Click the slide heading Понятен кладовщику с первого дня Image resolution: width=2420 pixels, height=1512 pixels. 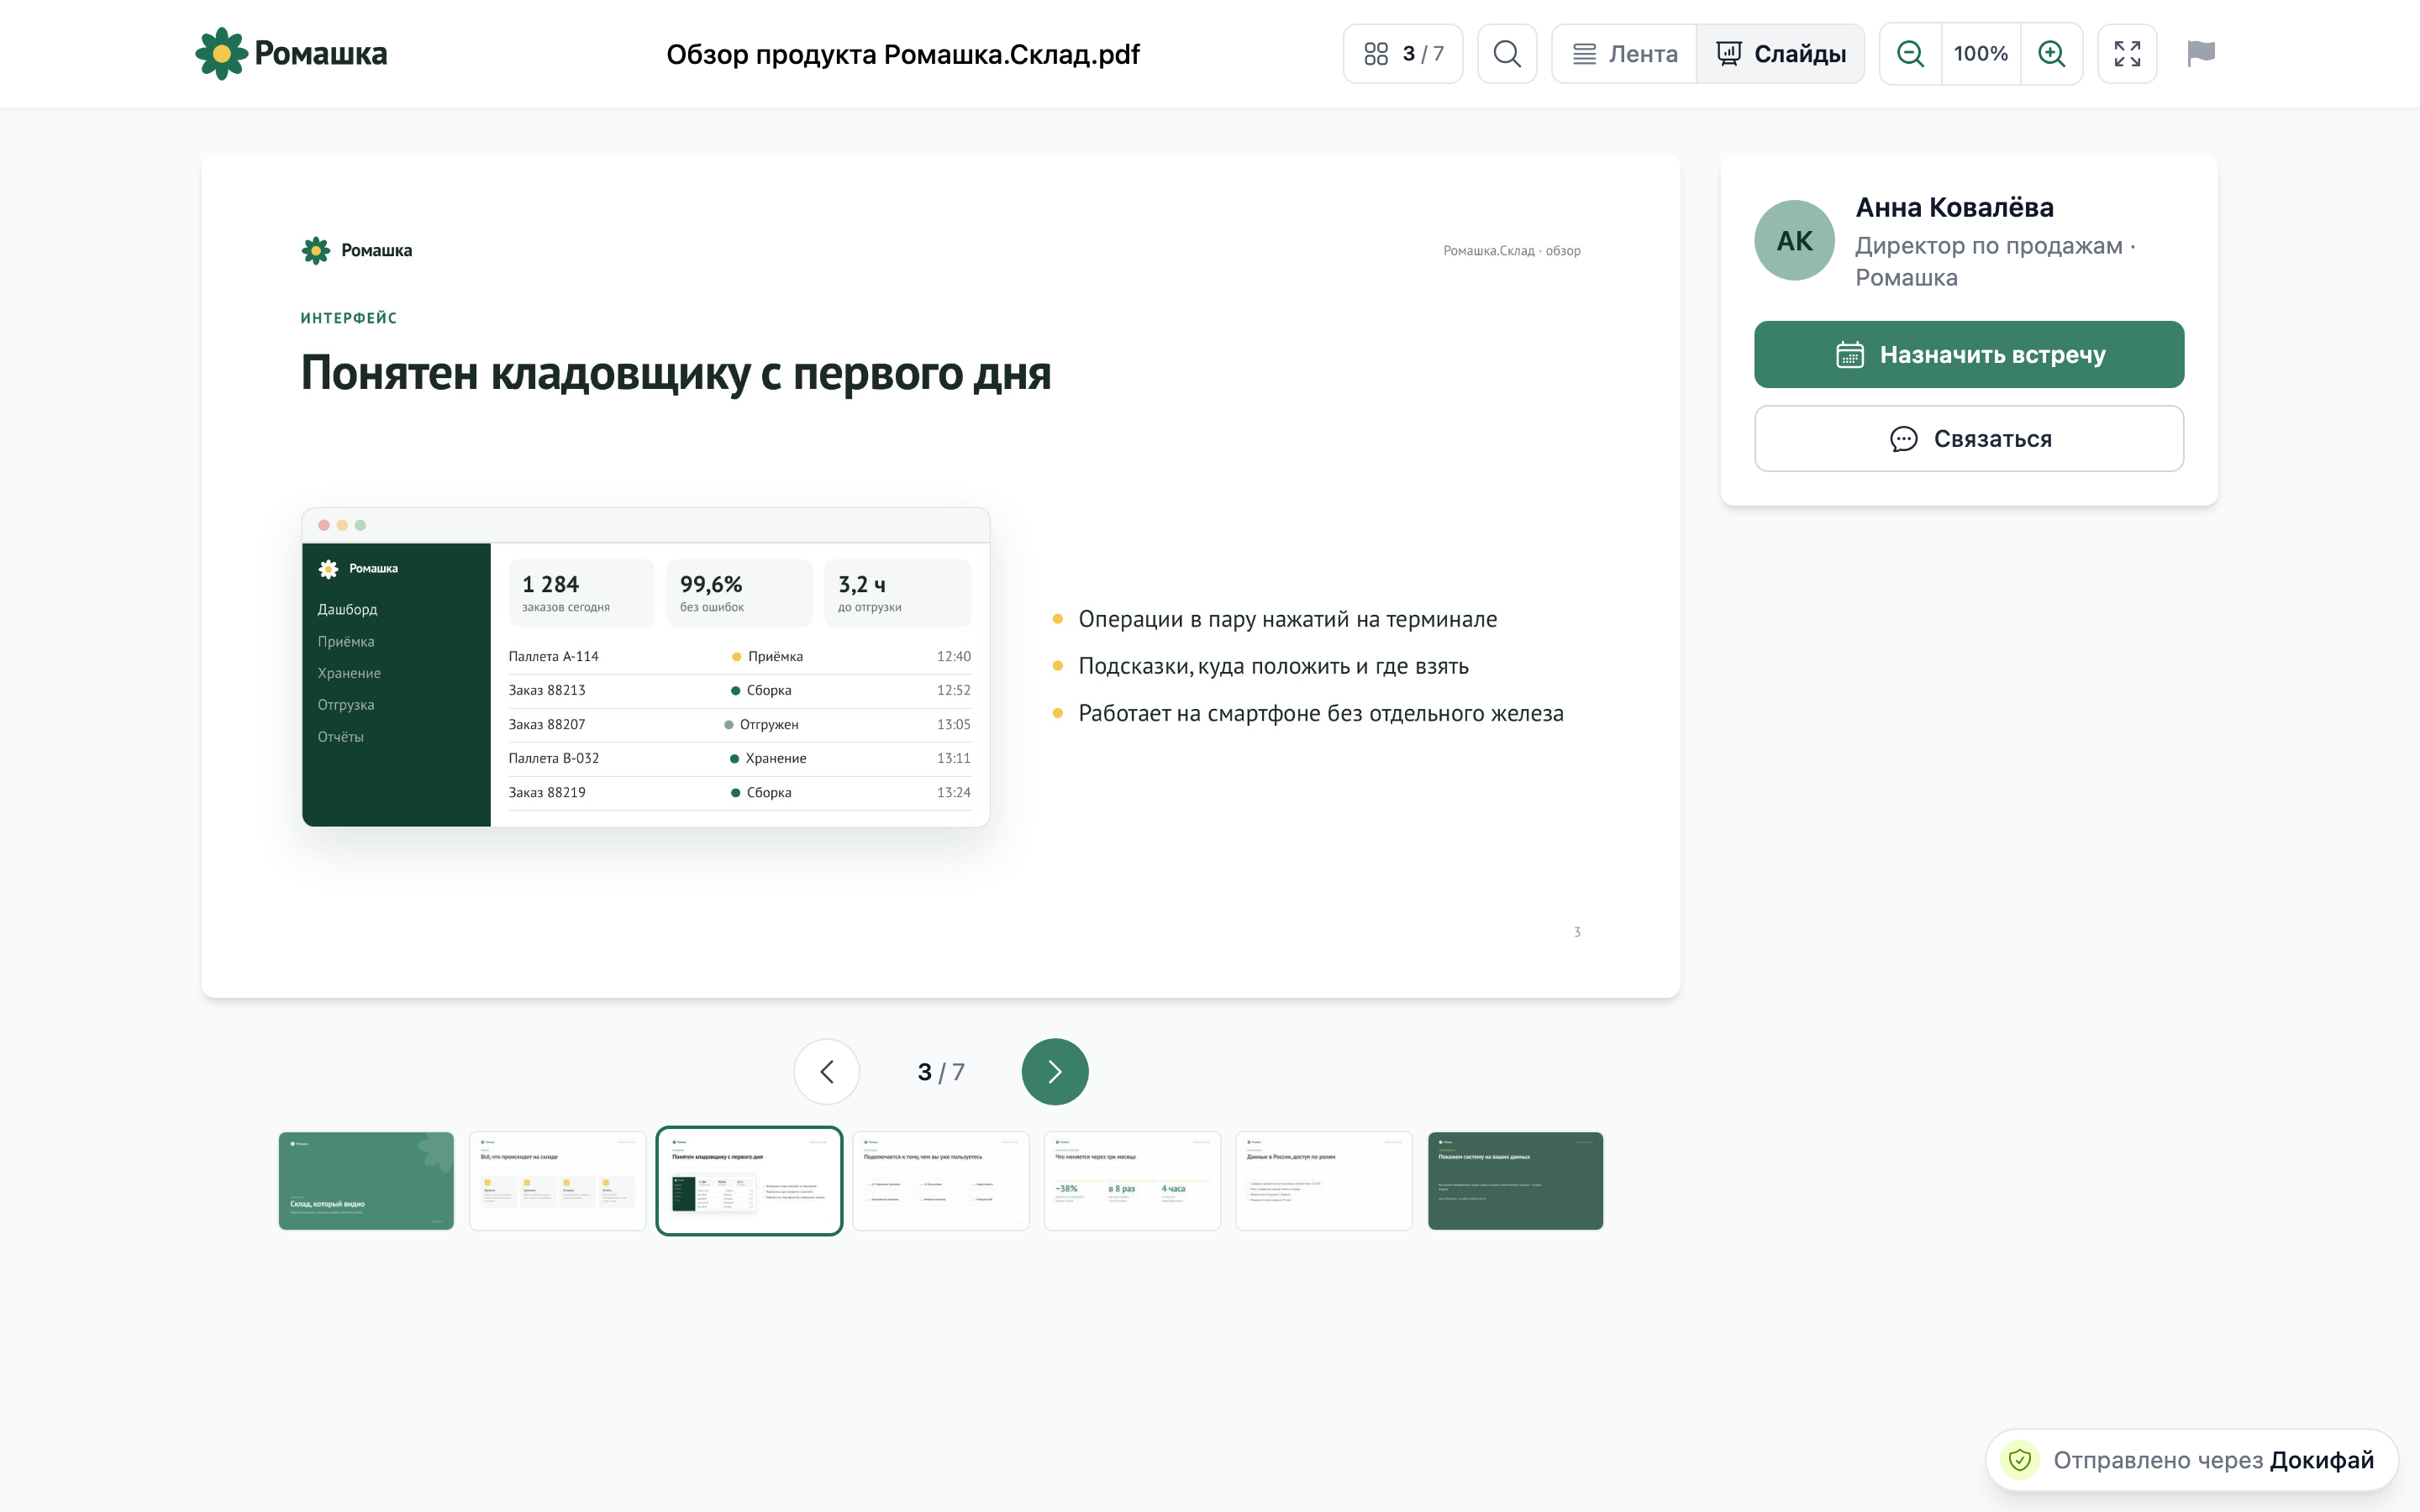(676, 373)
